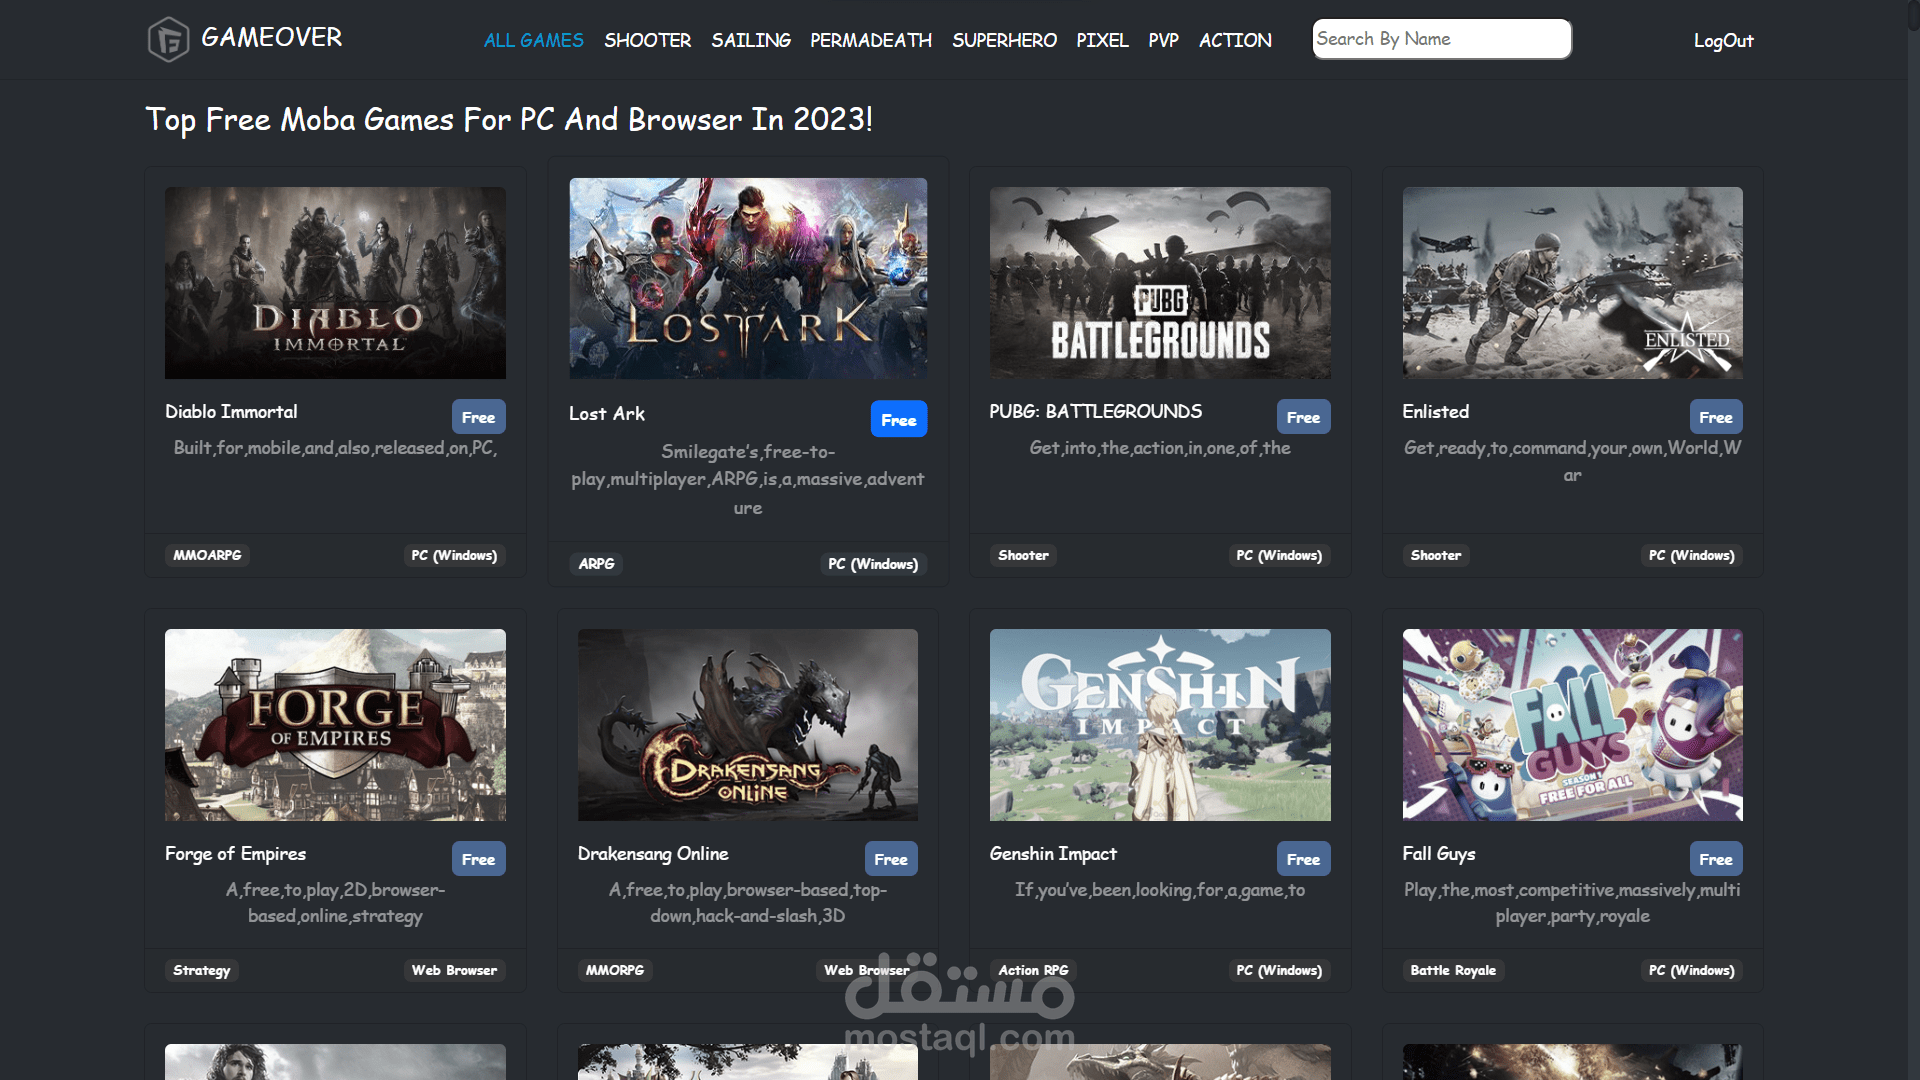Select the SAILING category
Screen dimensions: 1920x1080
tap(751, 40)
